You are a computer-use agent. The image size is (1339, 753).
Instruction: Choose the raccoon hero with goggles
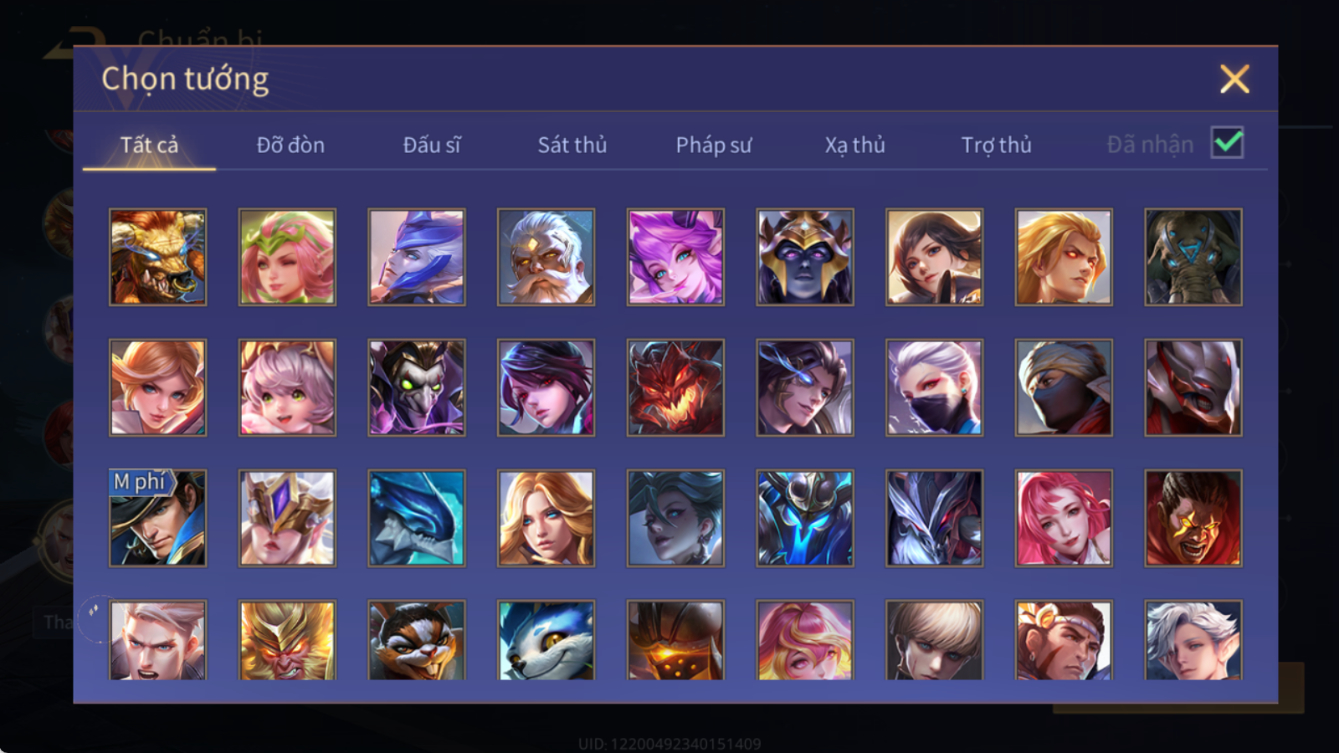pyautogui.click(x=416, y=640)
